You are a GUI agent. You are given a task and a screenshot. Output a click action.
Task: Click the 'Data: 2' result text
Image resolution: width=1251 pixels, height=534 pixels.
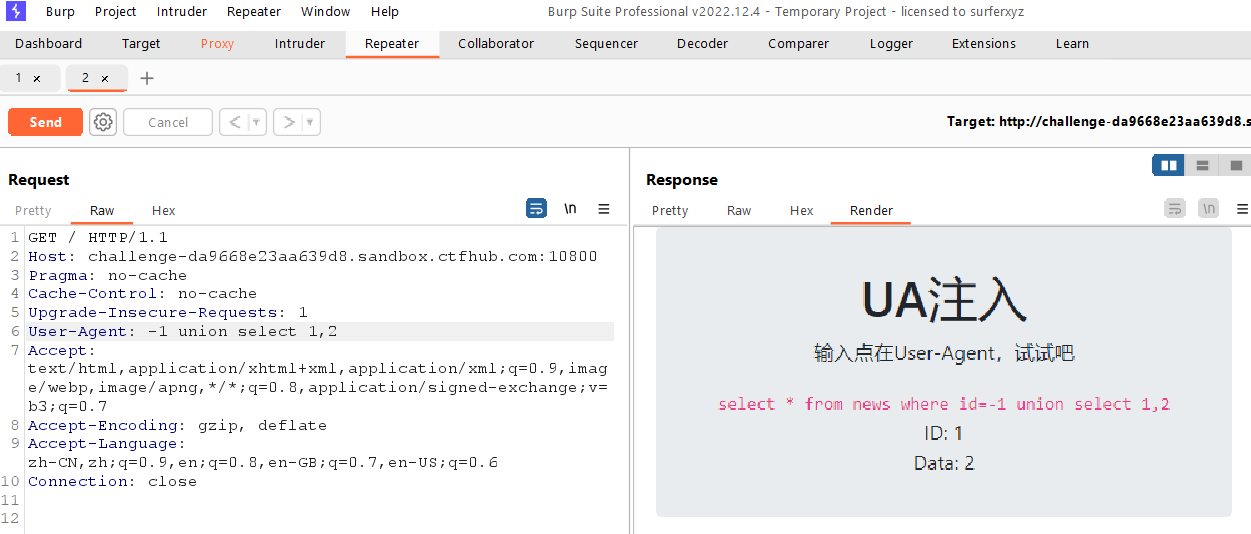click(x=944, y=463)
